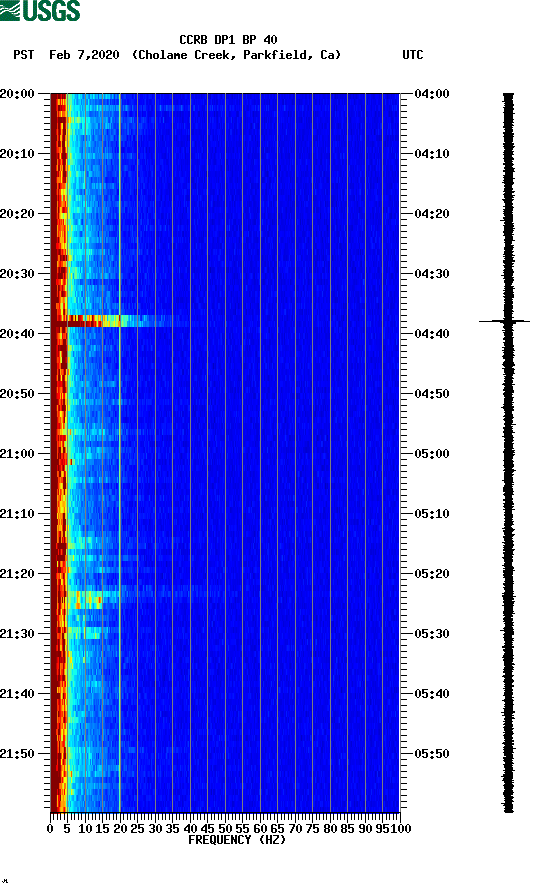
Task: Click the date 'Feb 7,2020'
Action: pos(84,55)
